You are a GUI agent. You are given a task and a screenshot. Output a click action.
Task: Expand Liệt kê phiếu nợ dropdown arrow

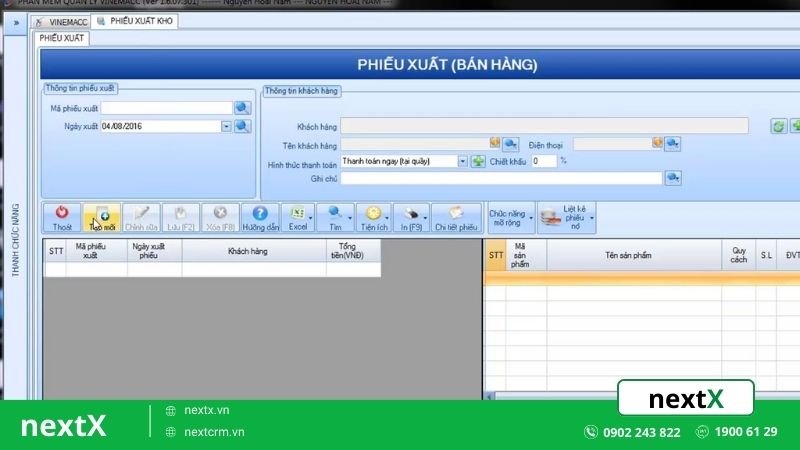coord(591,218)
